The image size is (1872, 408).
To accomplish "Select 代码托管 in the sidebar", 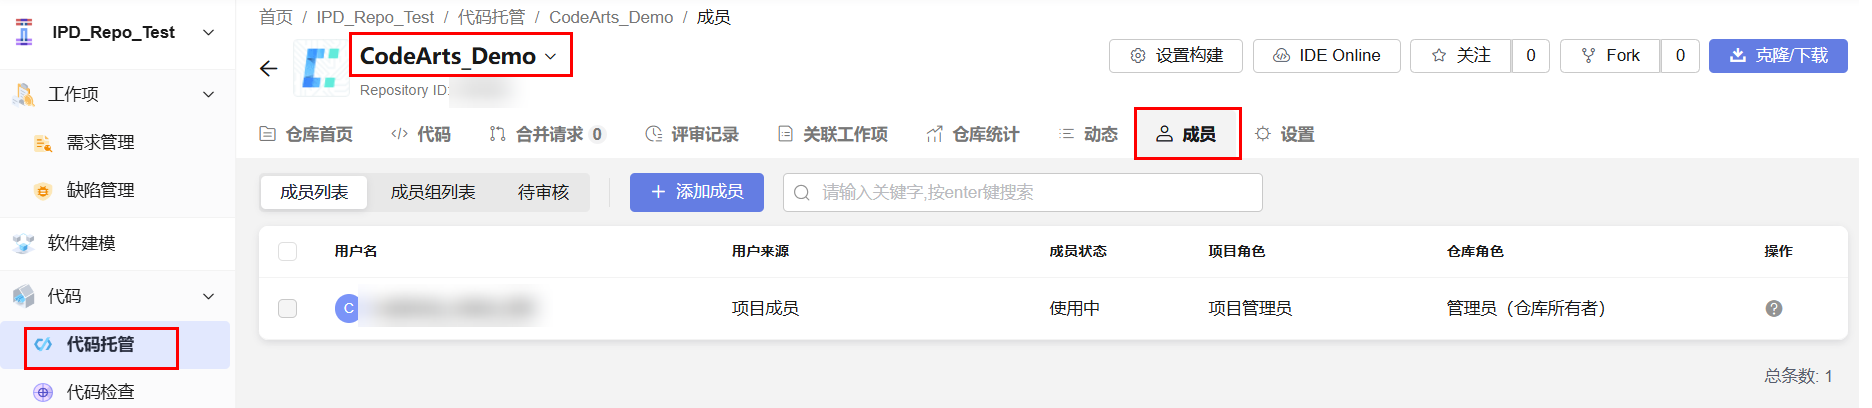I will click(x=115, y=344).
